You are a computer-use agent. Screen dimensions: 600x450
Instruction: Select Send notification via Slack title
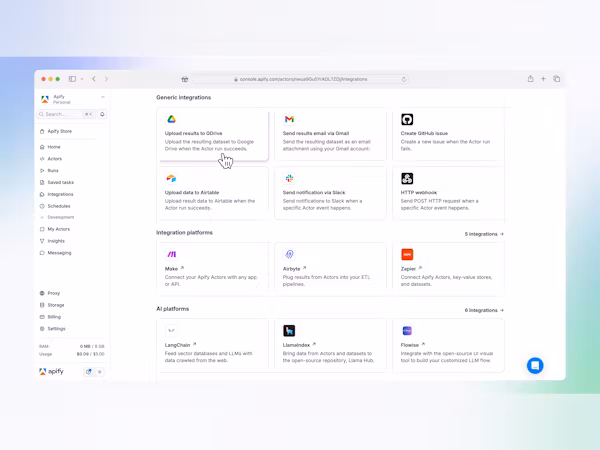tap(314, 193)
